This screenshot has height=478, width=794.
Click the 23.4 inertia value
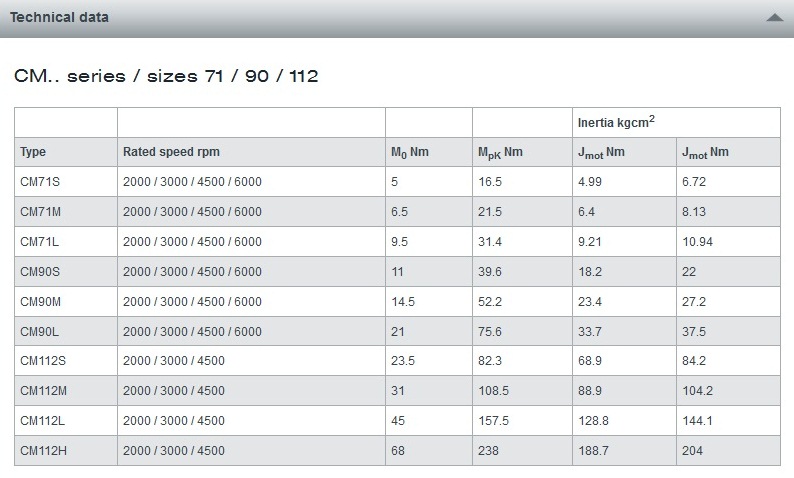pyautogui.click(x=590, y=302)
